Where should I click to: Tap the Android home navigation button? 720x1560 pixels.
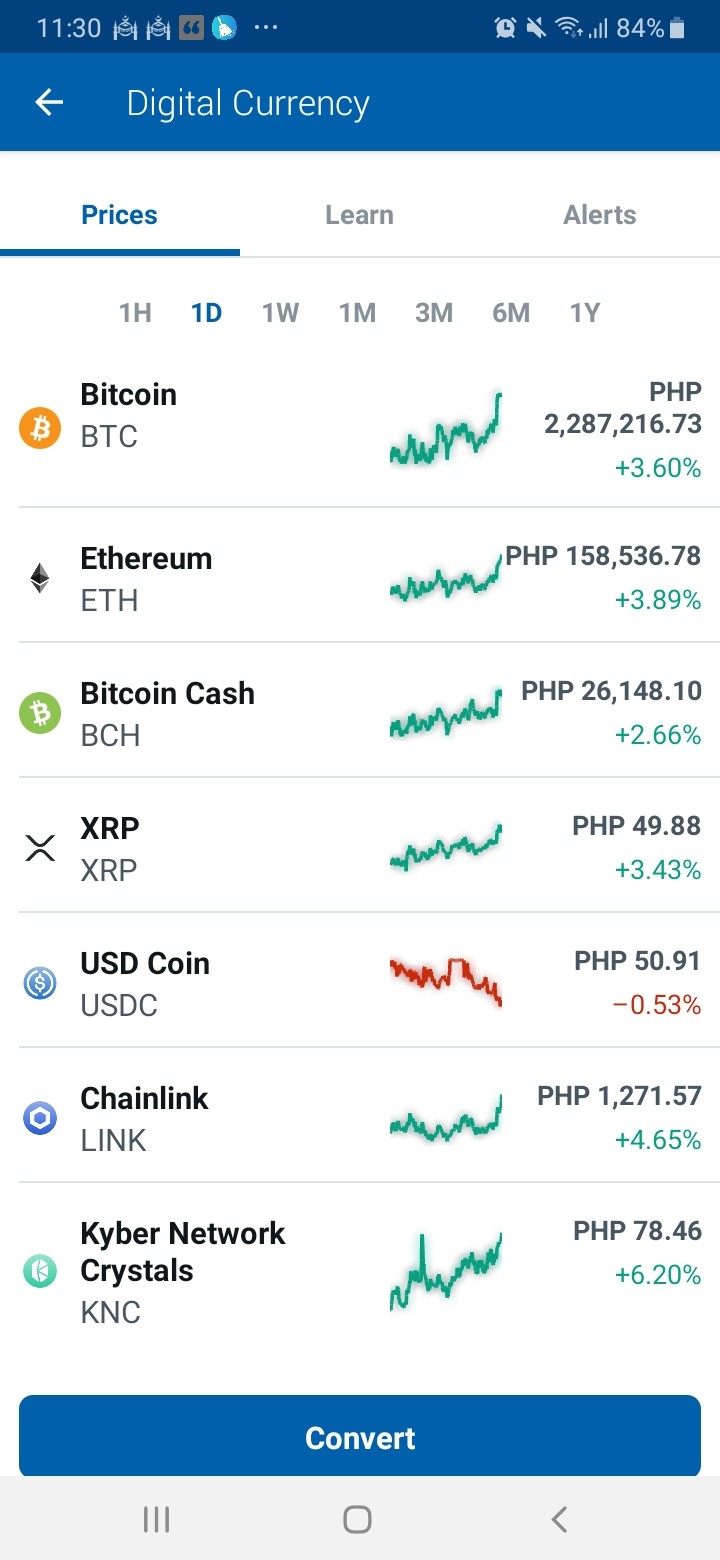[357, 1520]
